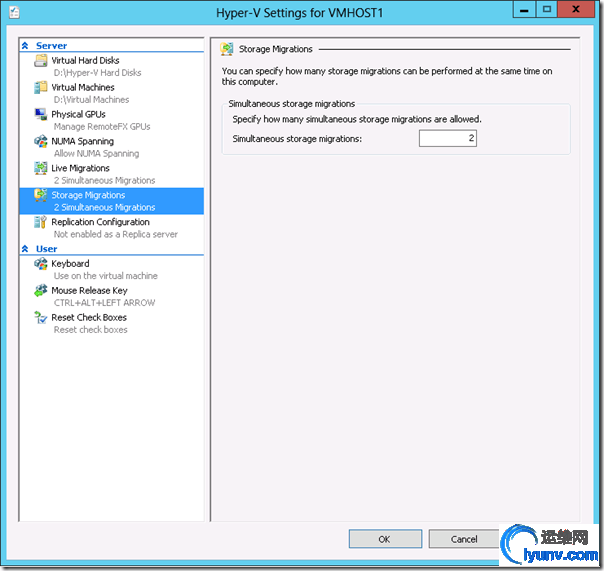The height and width of the screenshot is (571, 604).
Task: Click the 'Manage RemoteFX GPUs' subtitle
Action: coord(102,127)
